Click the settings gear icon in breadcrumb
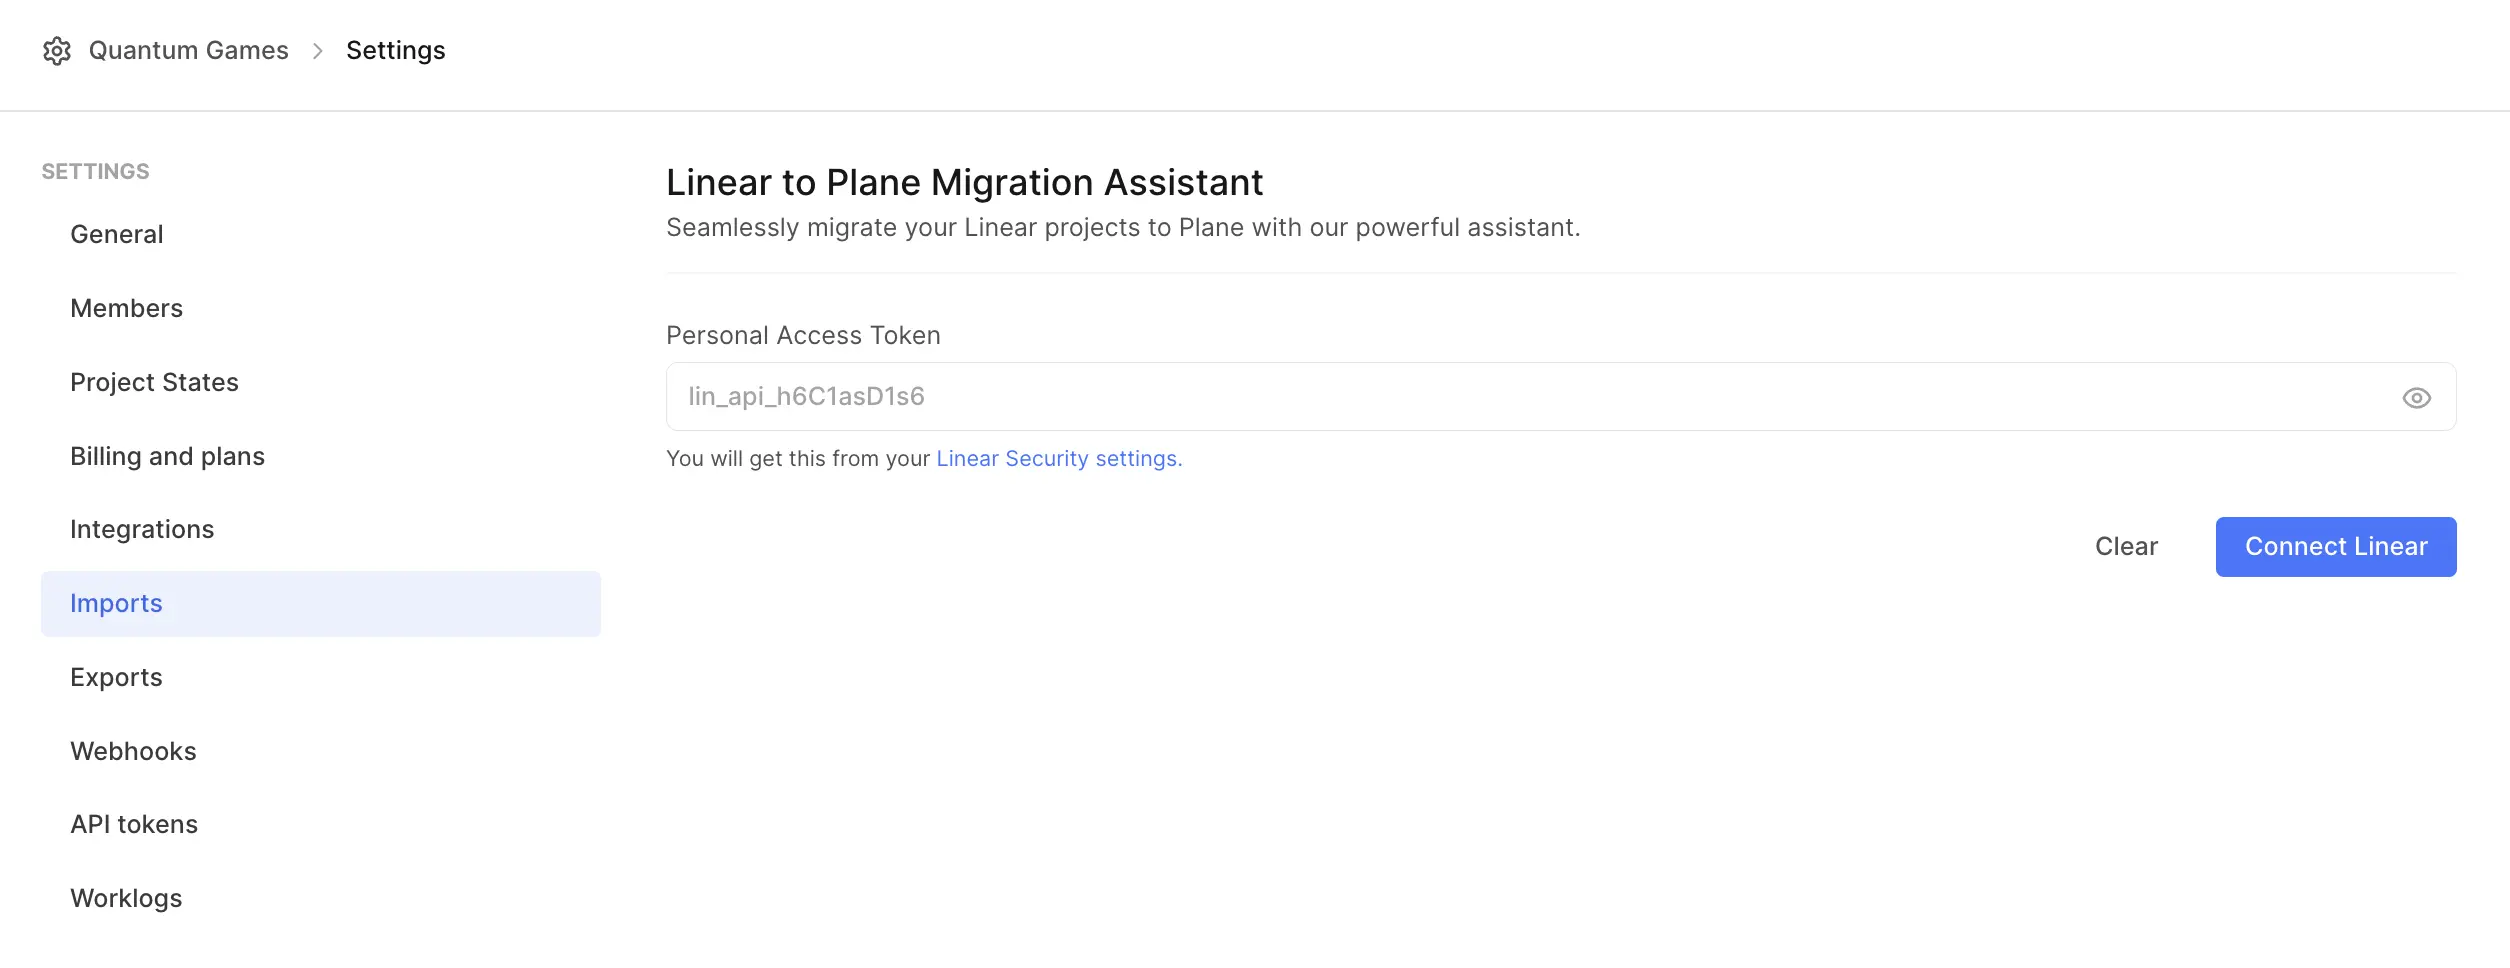Viewport: 2510px width, 968px height. pyautogui.click(x=57, y=51)
